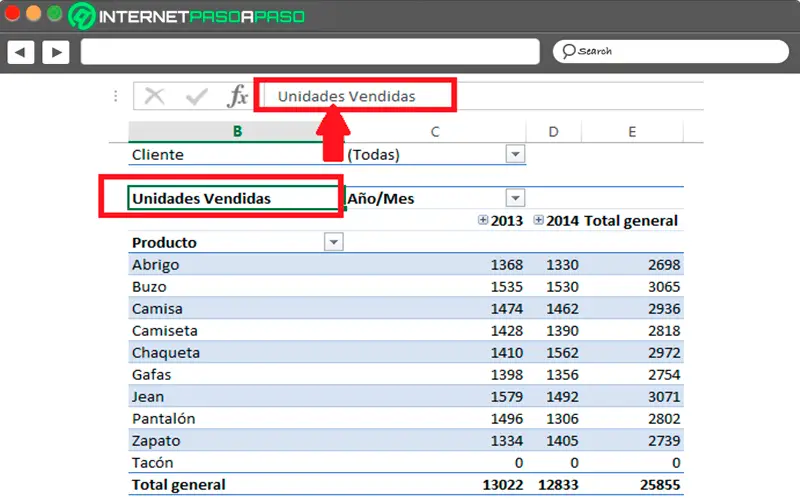Select the Cliente label cell

[158, 154]
